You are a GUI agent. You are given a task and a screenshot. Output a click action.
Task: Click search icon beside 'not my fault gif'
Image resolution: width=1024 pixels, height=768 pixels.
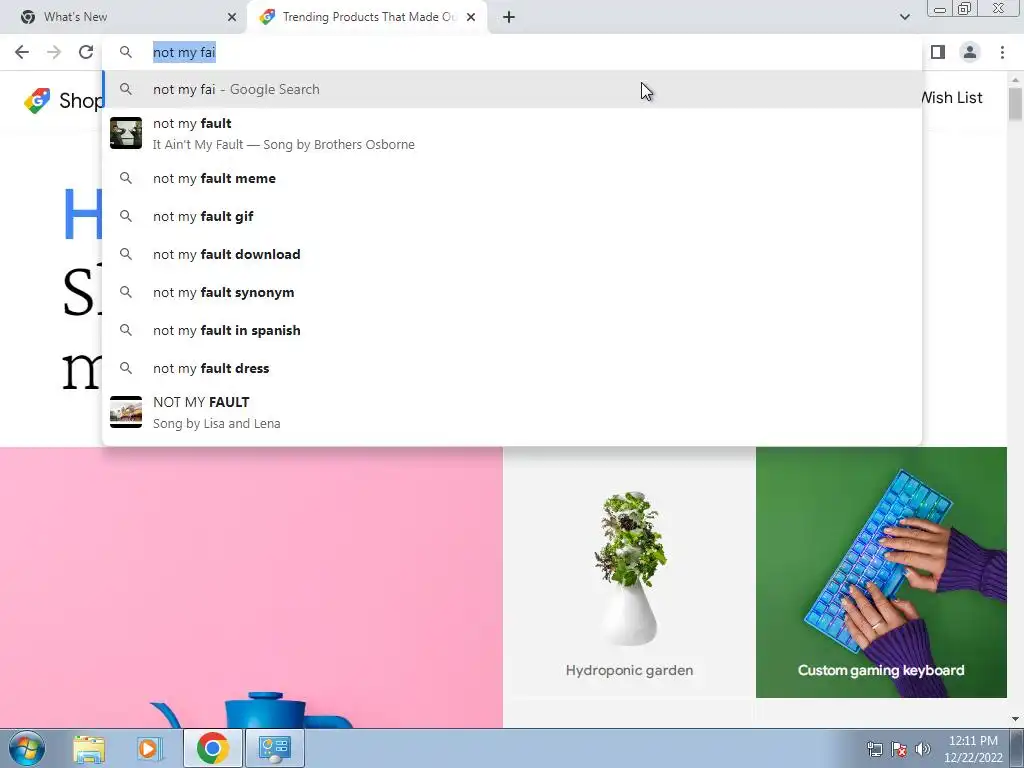point(126,216)
